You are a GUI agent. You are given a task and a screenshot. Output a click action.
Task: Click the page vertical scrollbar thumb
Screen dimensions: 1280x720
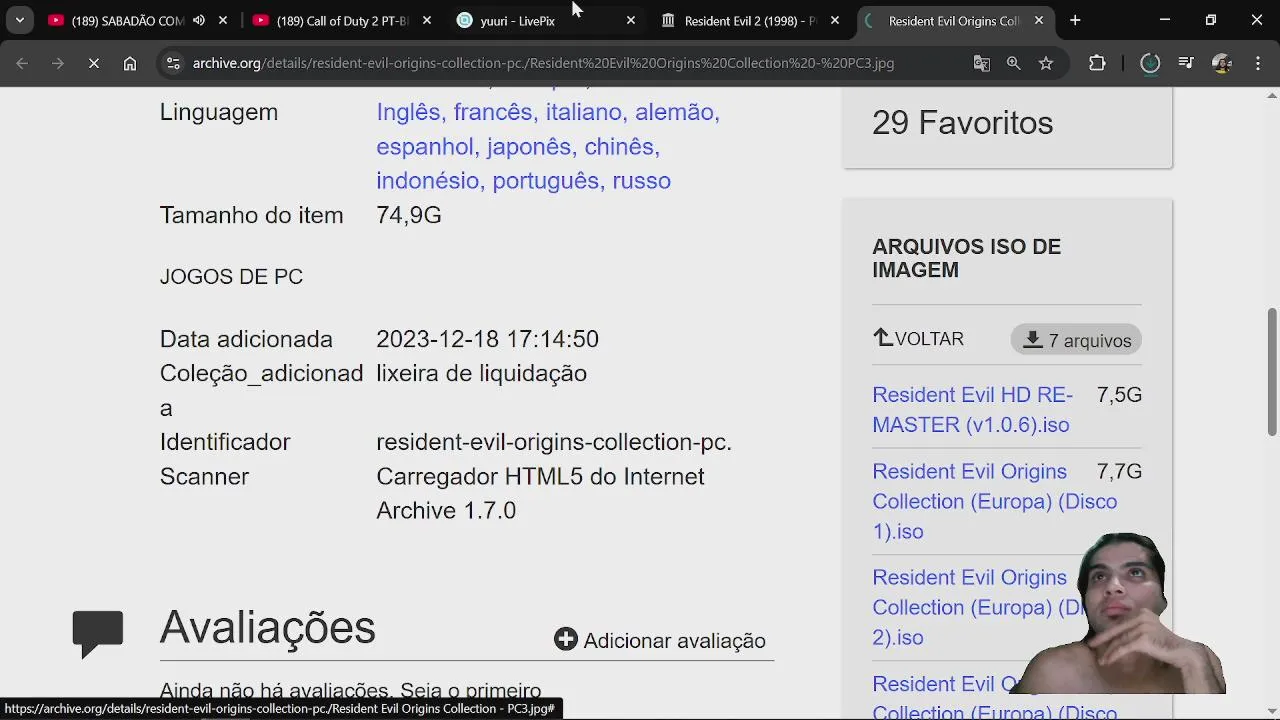click(x=1272, y=372)
